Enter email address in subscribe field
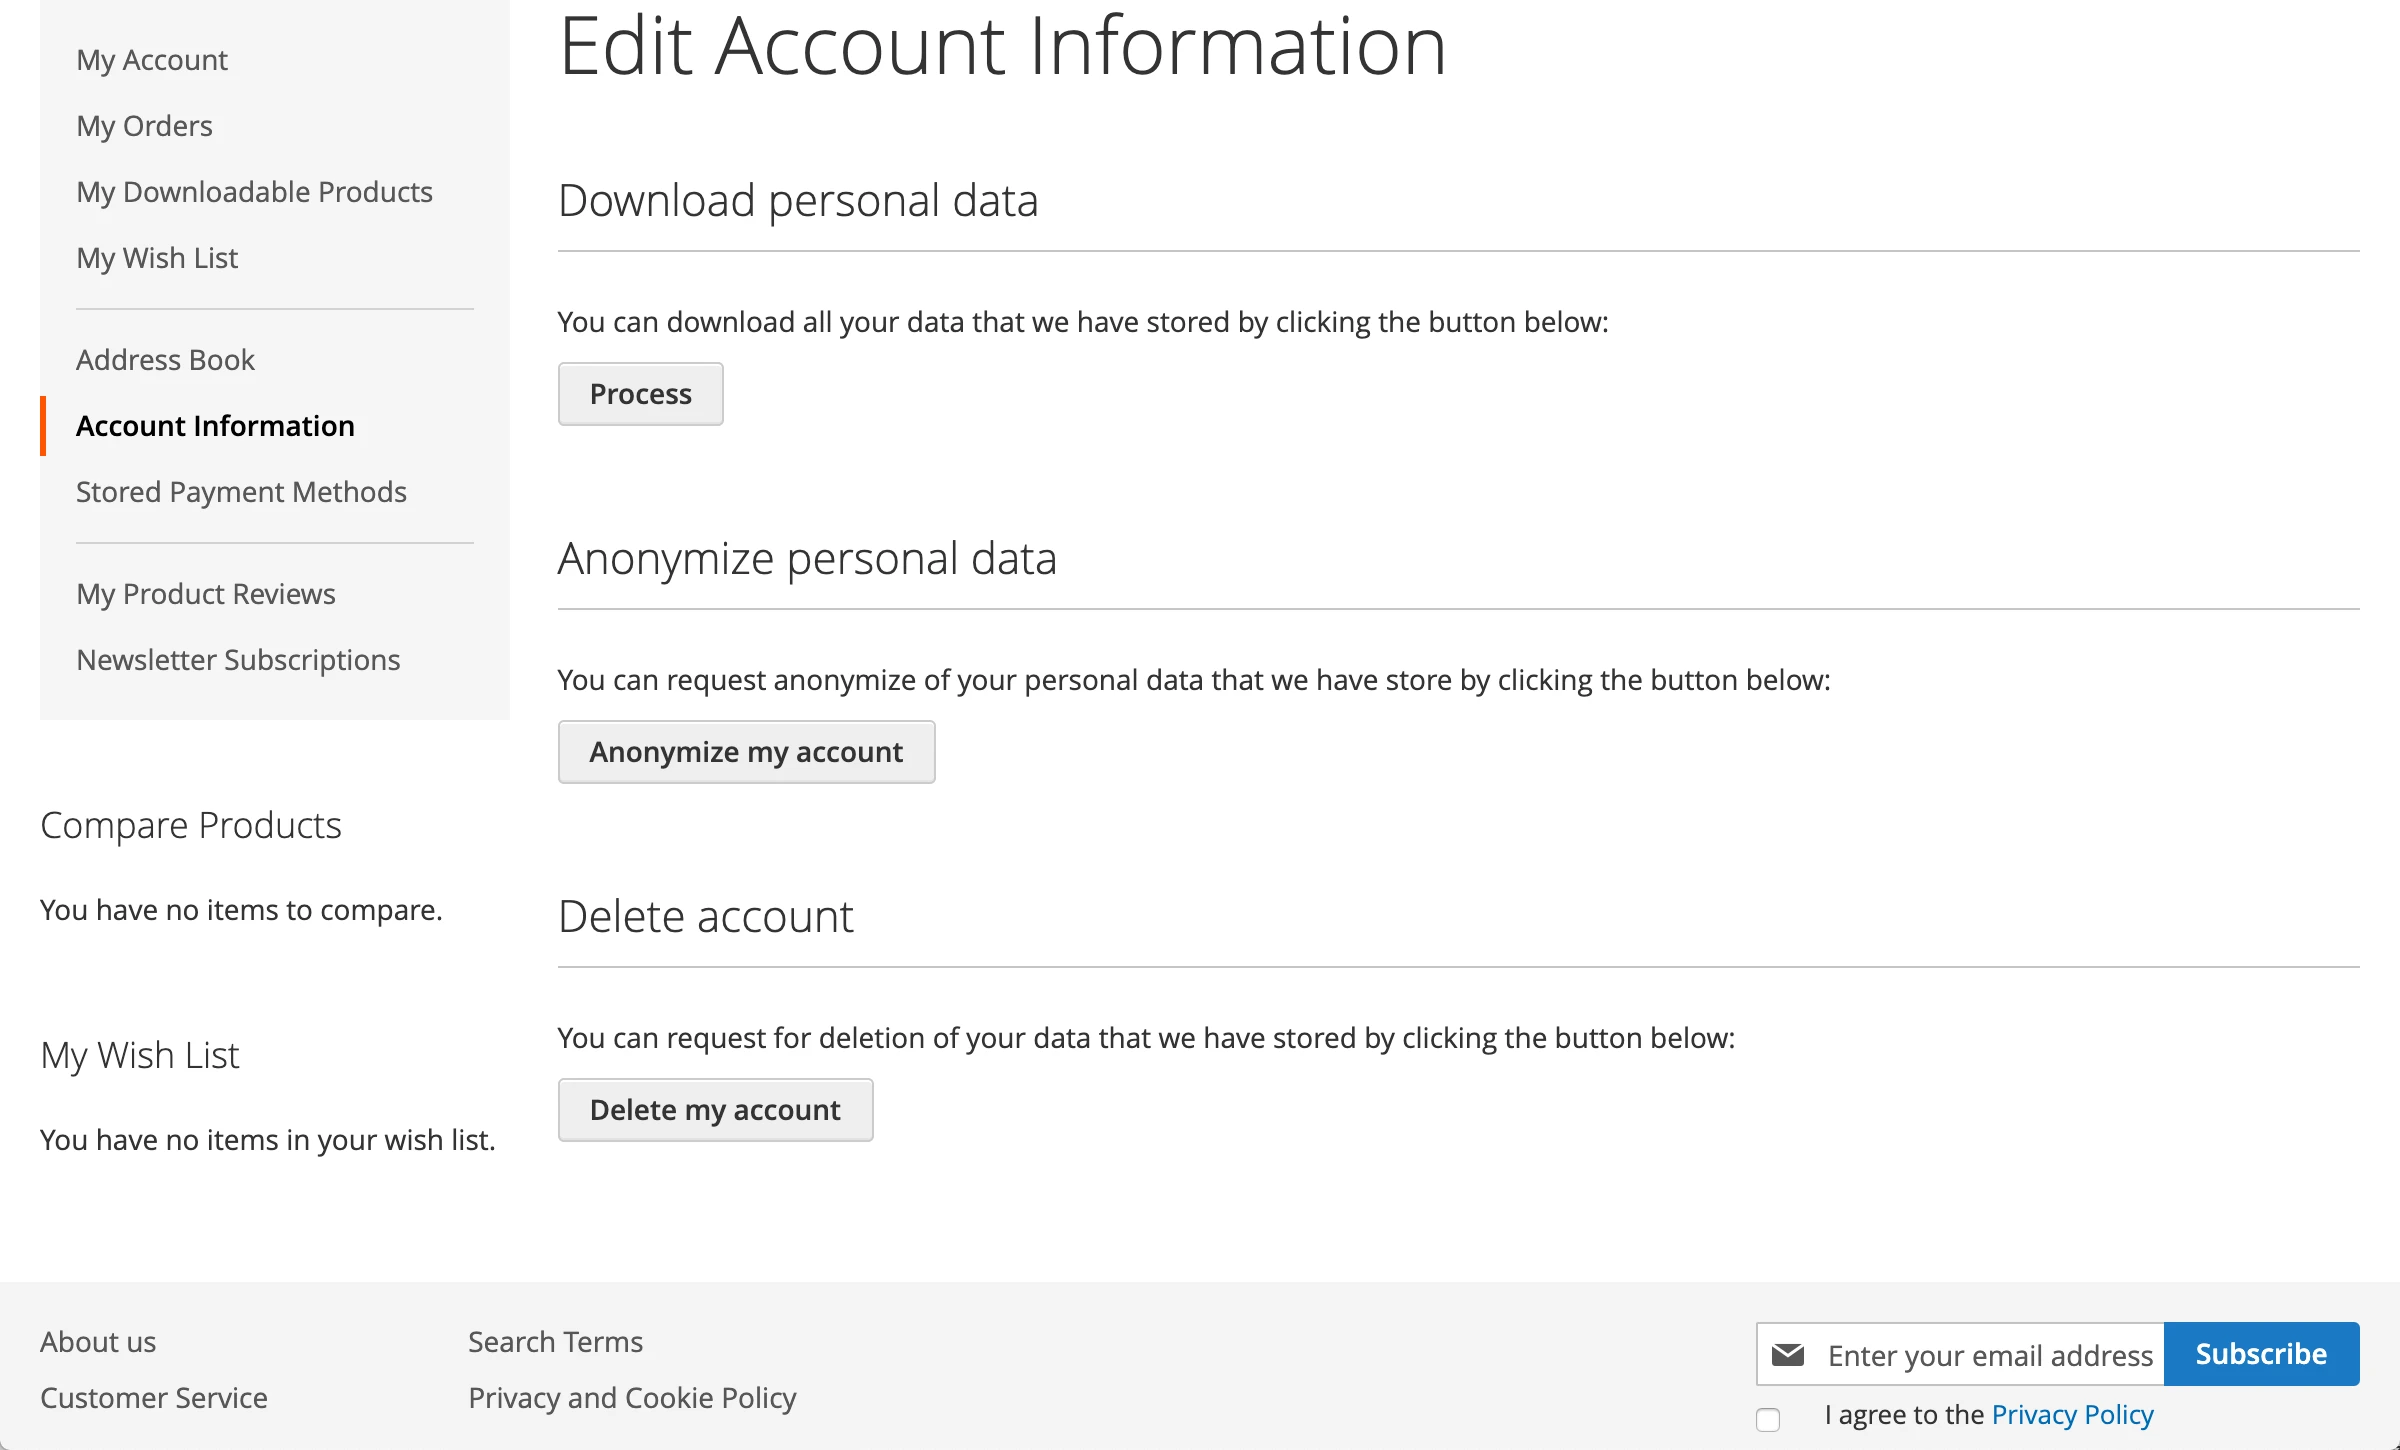This screenshot has width=2400, height=1450. (x=1980, y=1354)
